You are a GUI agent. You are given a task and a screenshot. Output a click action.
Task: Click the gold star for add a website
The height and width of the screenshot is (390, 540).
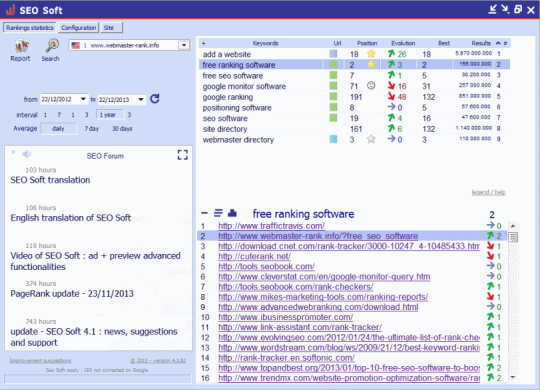[x=371, y=54]
